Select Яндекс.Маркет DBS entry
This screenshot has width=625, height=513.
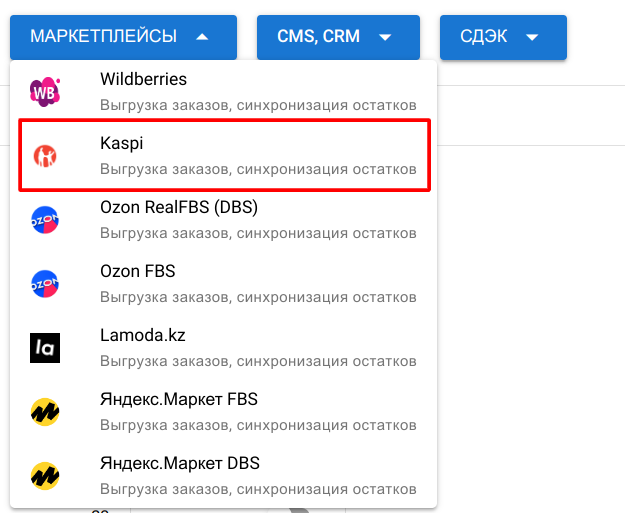(224, 476)
